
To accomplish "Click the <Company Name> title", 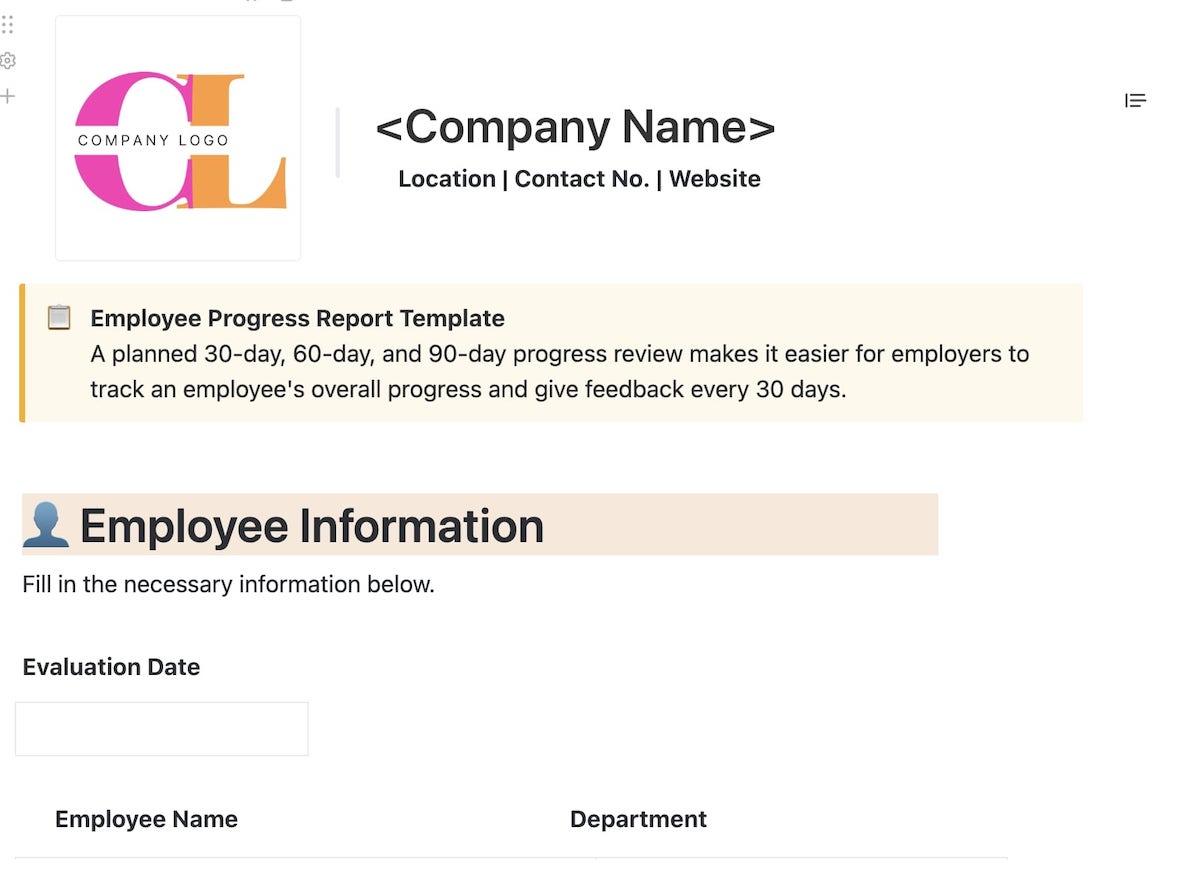I will [575, 127].
